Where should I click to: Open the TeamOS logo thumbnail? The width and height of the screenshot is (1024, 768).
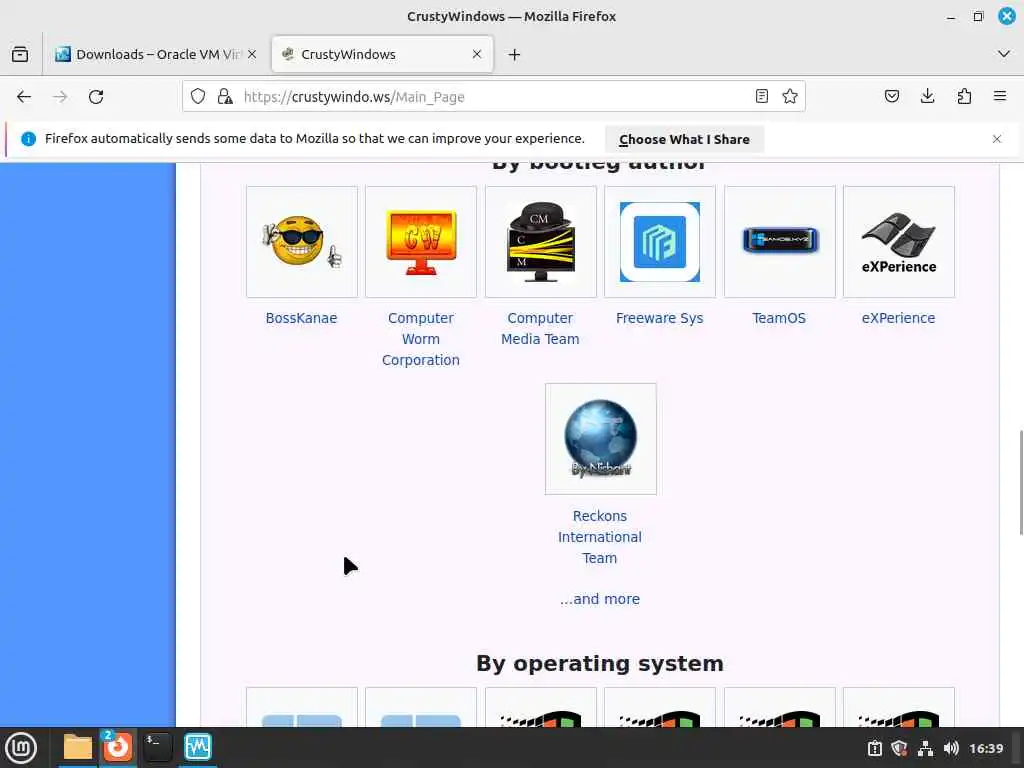tap(780, 242)
